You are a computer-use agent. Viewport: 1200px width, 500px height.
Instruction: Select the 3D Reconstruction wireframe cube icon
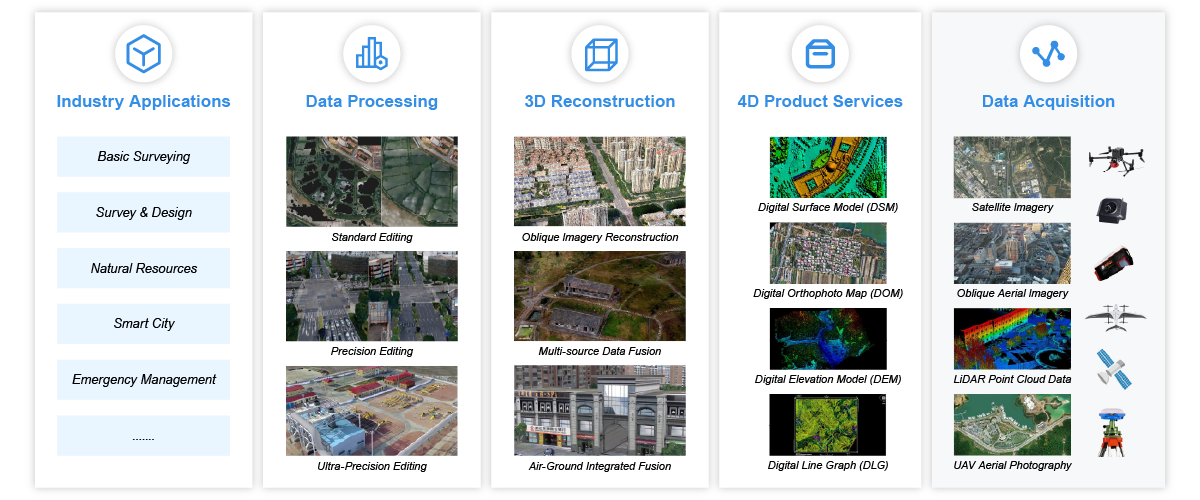[600, 52]
